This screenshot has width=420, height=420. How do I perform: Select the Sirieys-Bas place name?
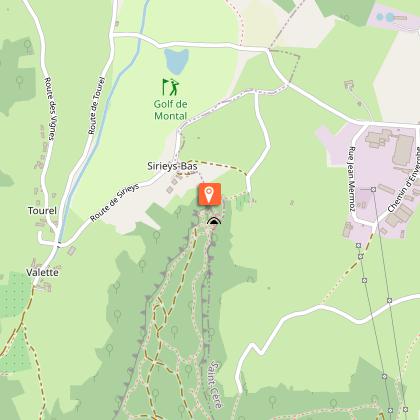(x=172, y=166)
